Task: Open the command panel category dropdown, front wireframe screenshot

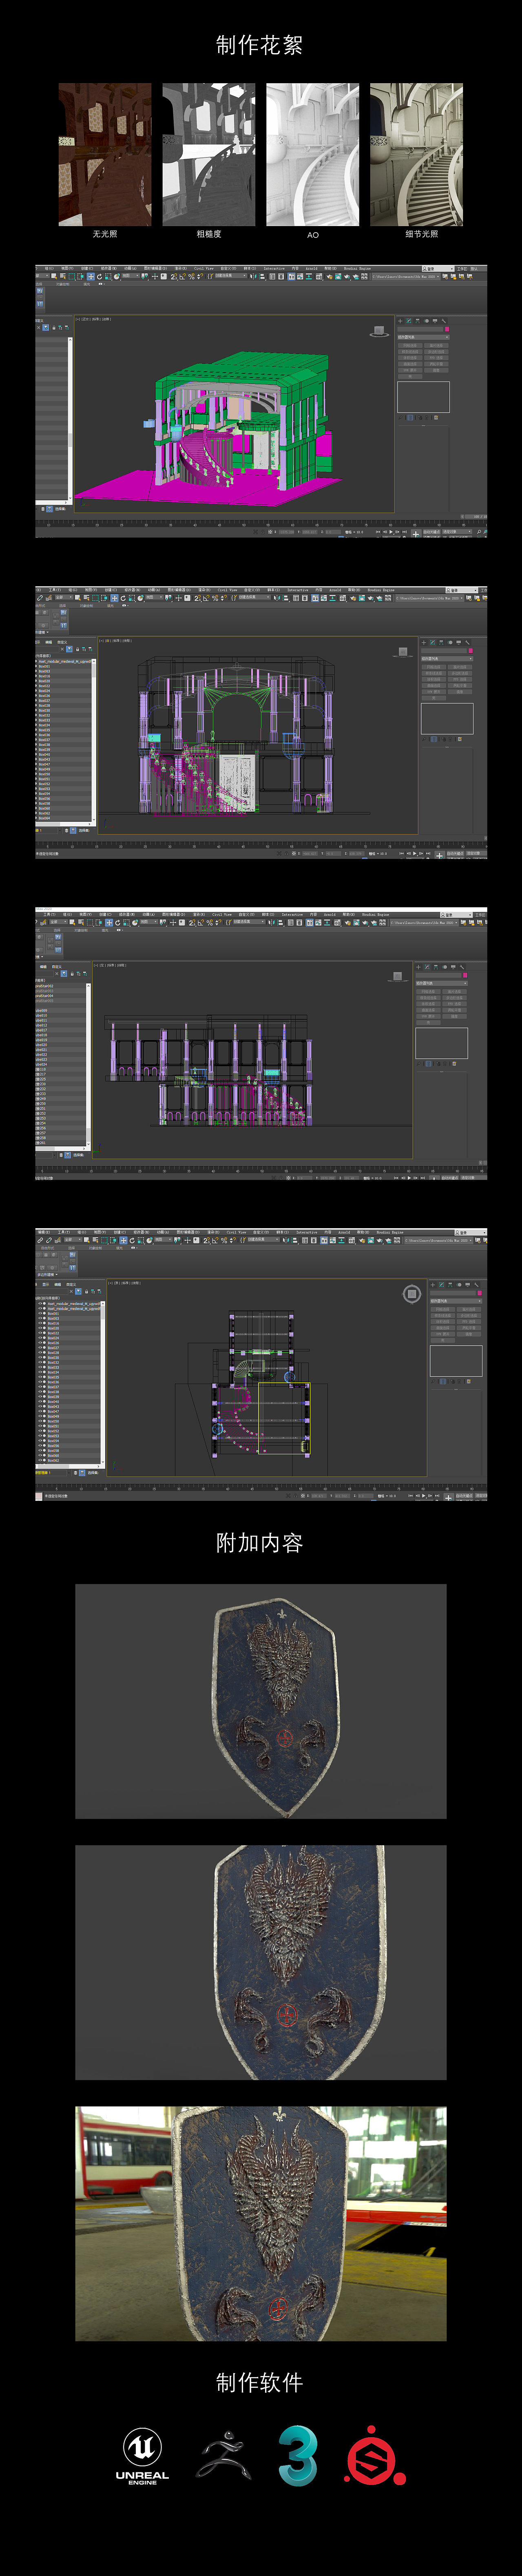Action: coord(447,659)
